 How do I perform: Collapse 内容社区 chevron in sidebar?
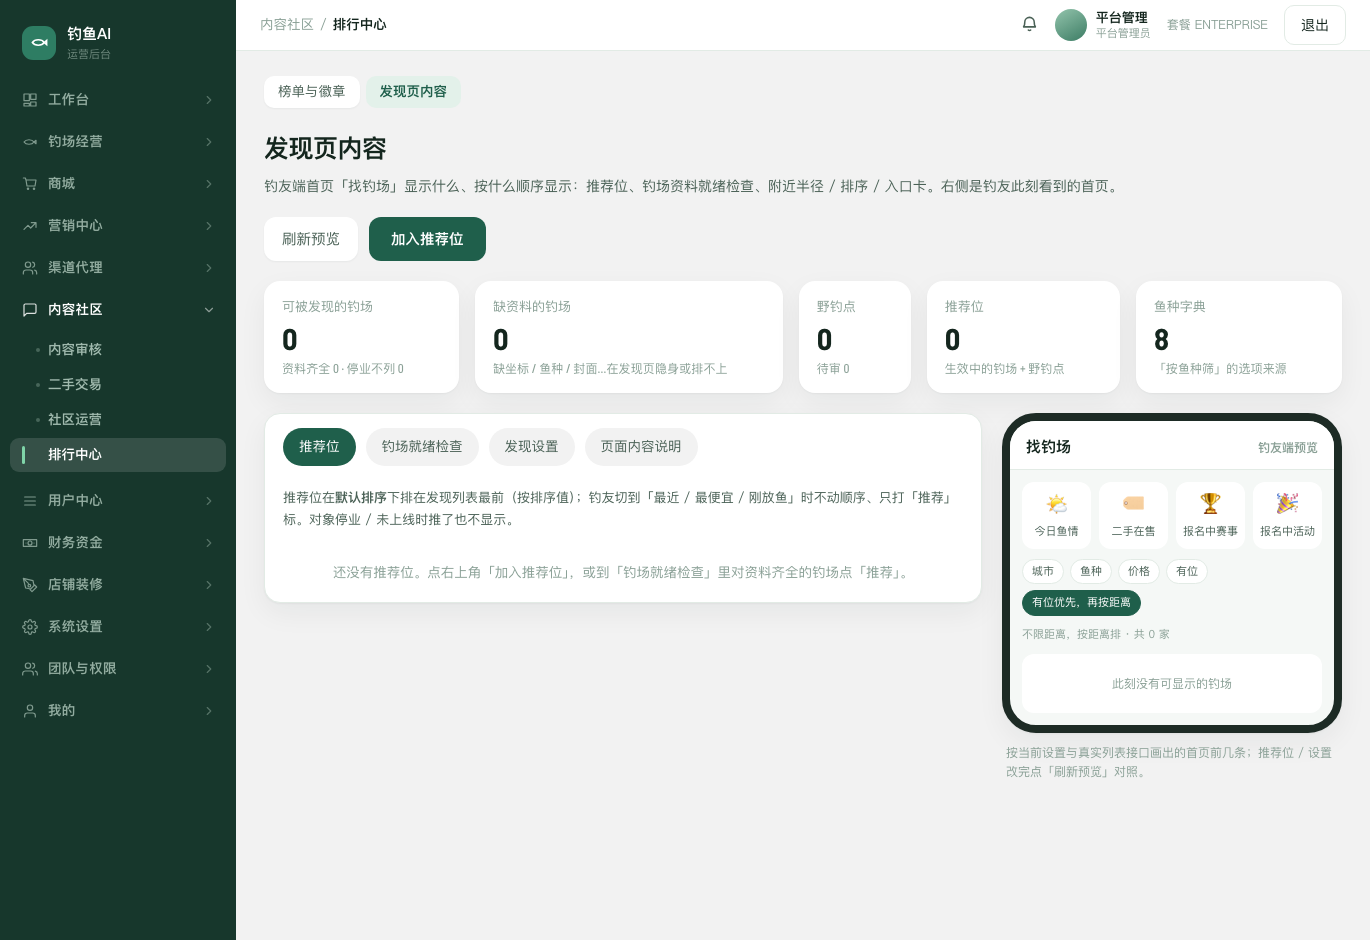209,310
